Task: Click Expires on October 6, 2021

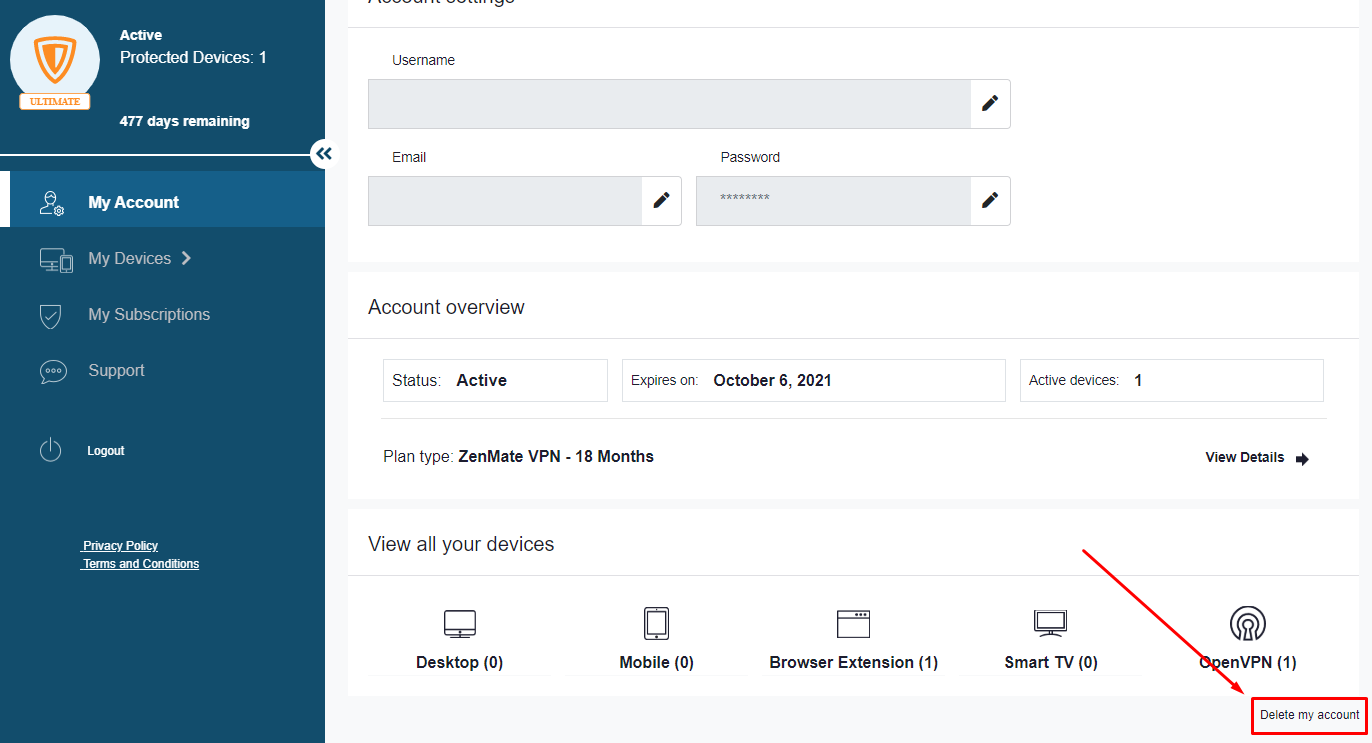Action: click(x=813, y=381)
